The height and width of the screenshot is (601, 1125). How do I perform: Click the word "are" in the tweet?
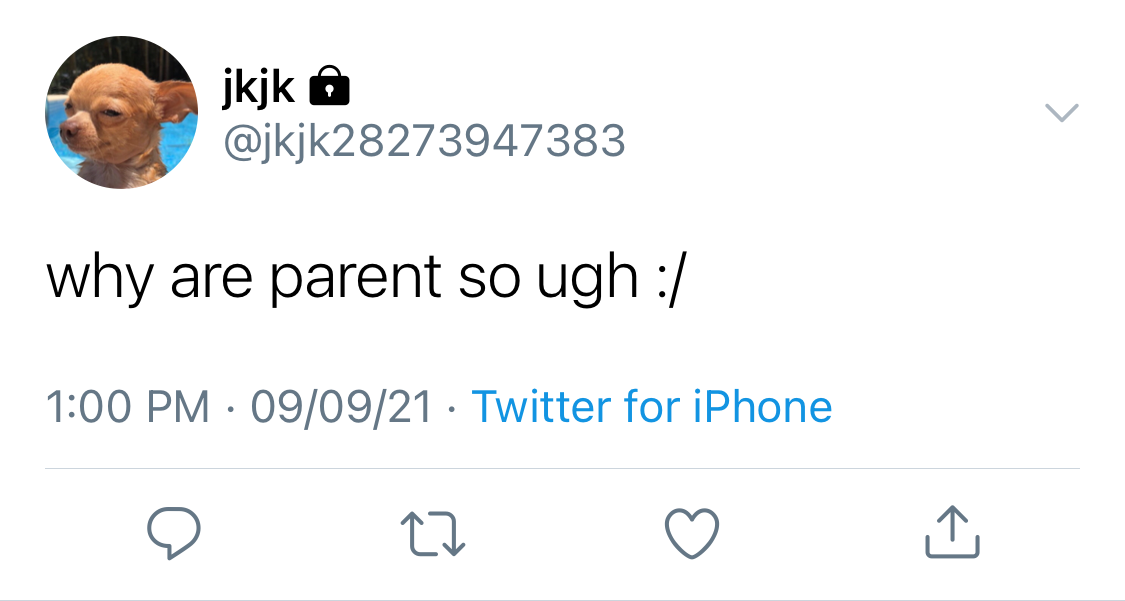(x=212, y=278)
